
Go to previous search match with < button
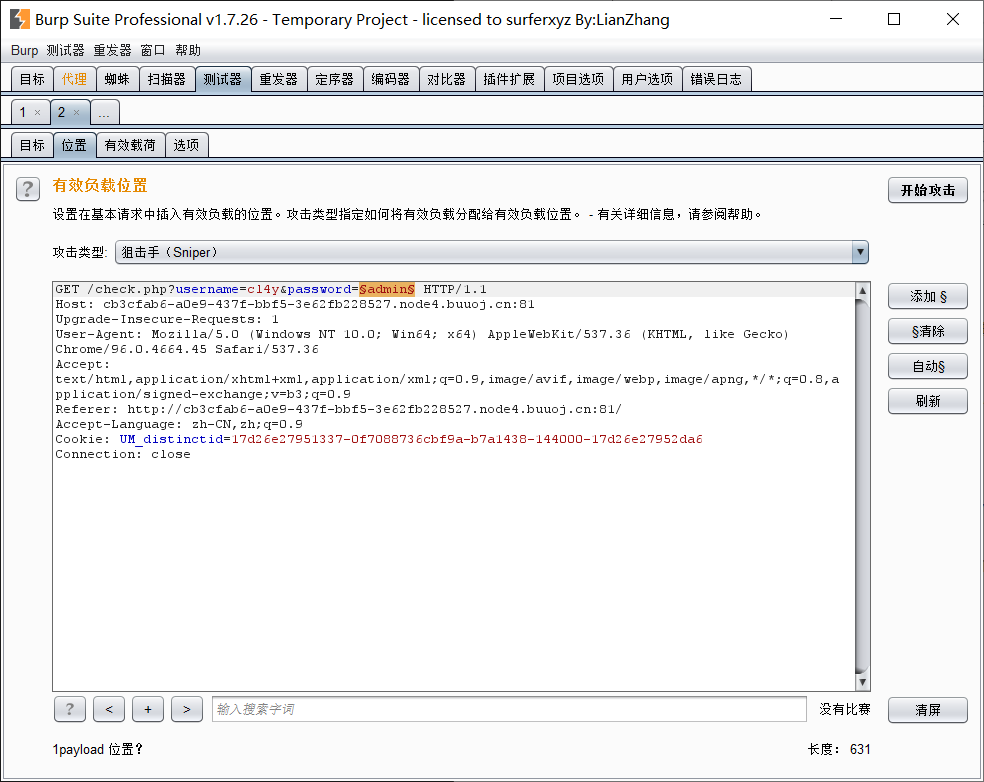pos(109,709)
